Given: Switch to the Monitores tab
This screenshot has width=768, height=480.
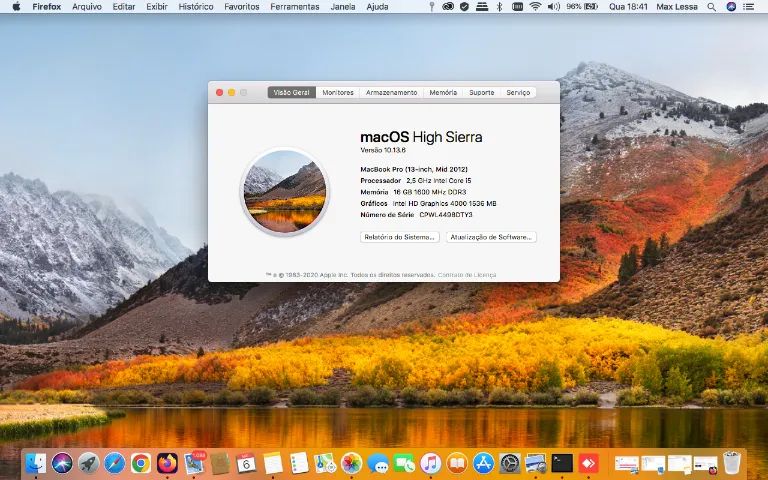Looking at the screenshot, I should tap(338, 93).
